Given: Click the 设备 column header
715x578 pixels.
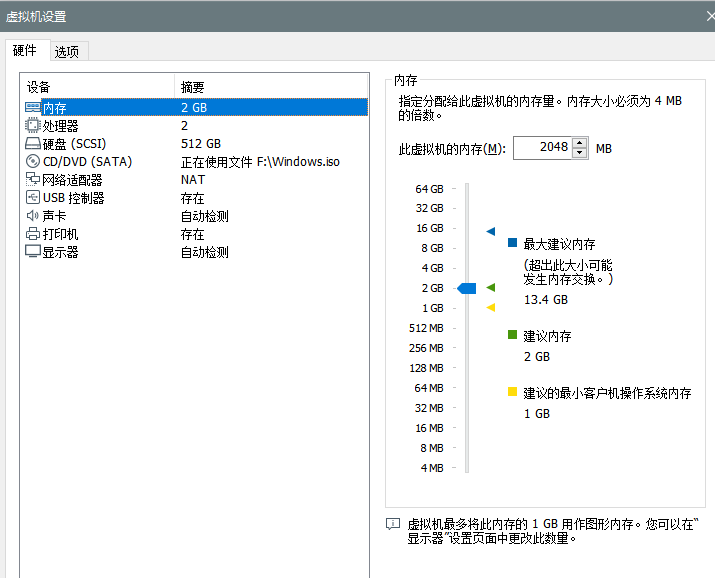Looking at the screenshot, I should click(x=98, y=87).
